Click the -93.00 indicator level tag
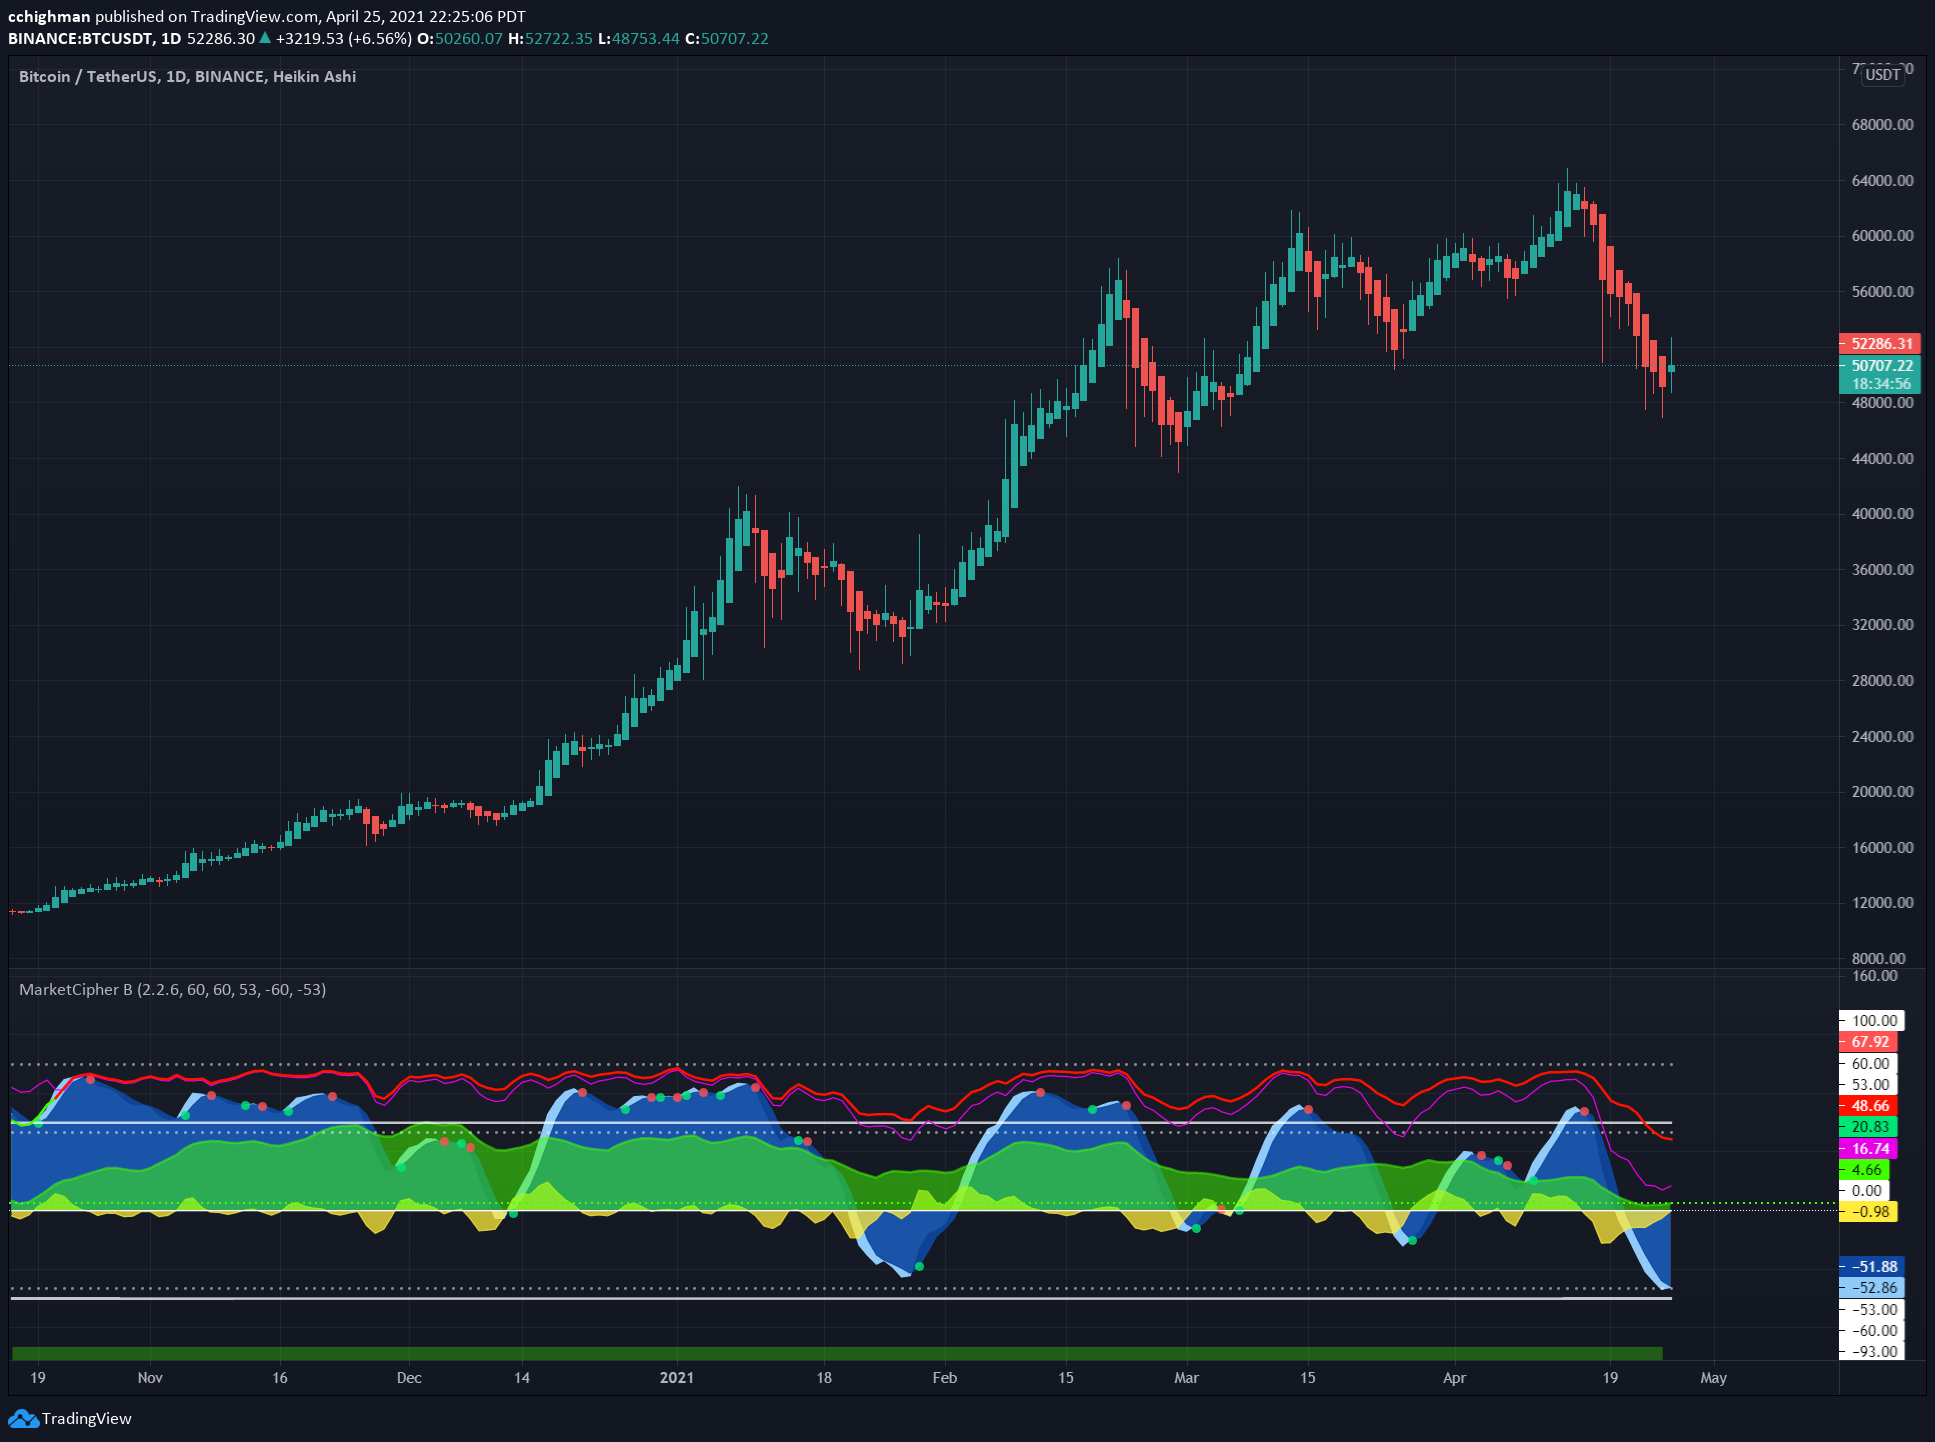Screen dimensions: 1935x1442 [1872, 1352]
